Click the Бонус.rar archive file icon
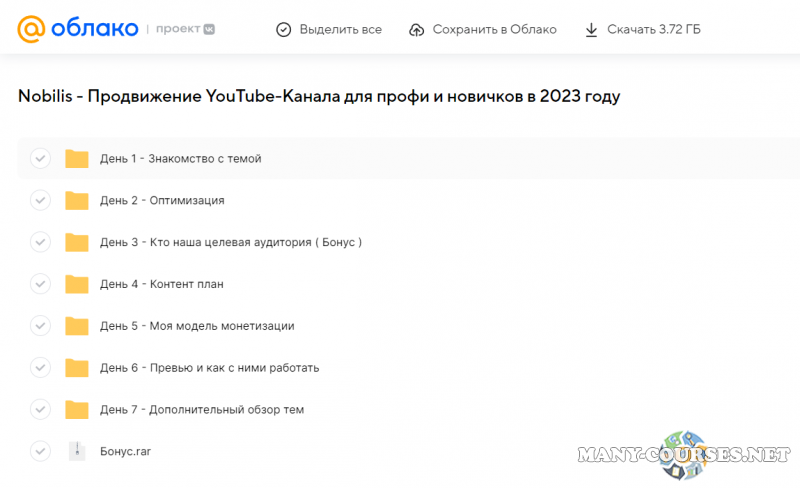The image size is (800, 488). (x=77, y=451)
